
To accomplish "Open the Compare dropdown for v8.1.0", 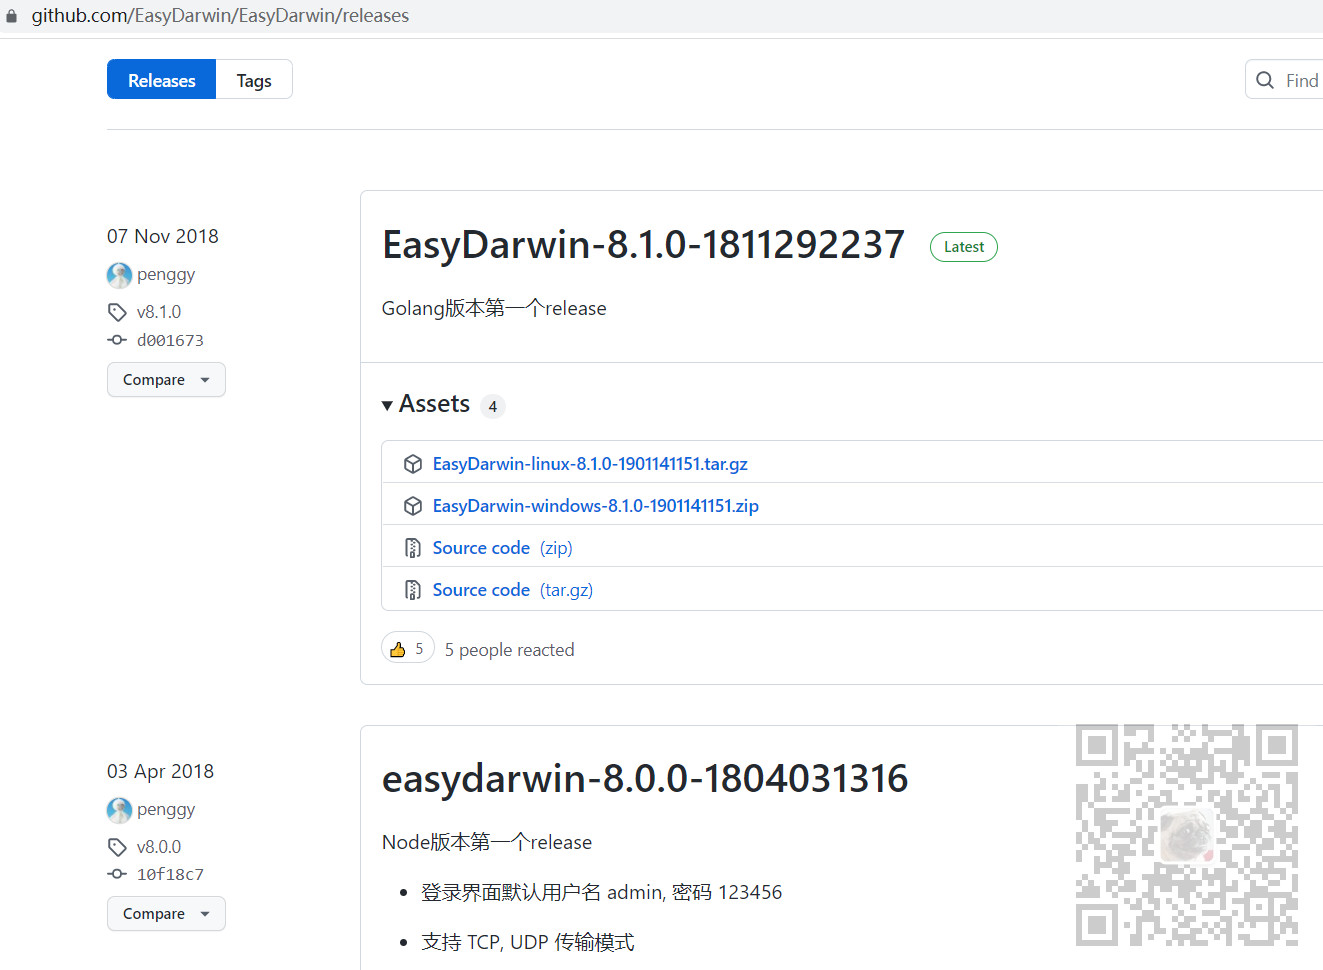I will point(166,380).
